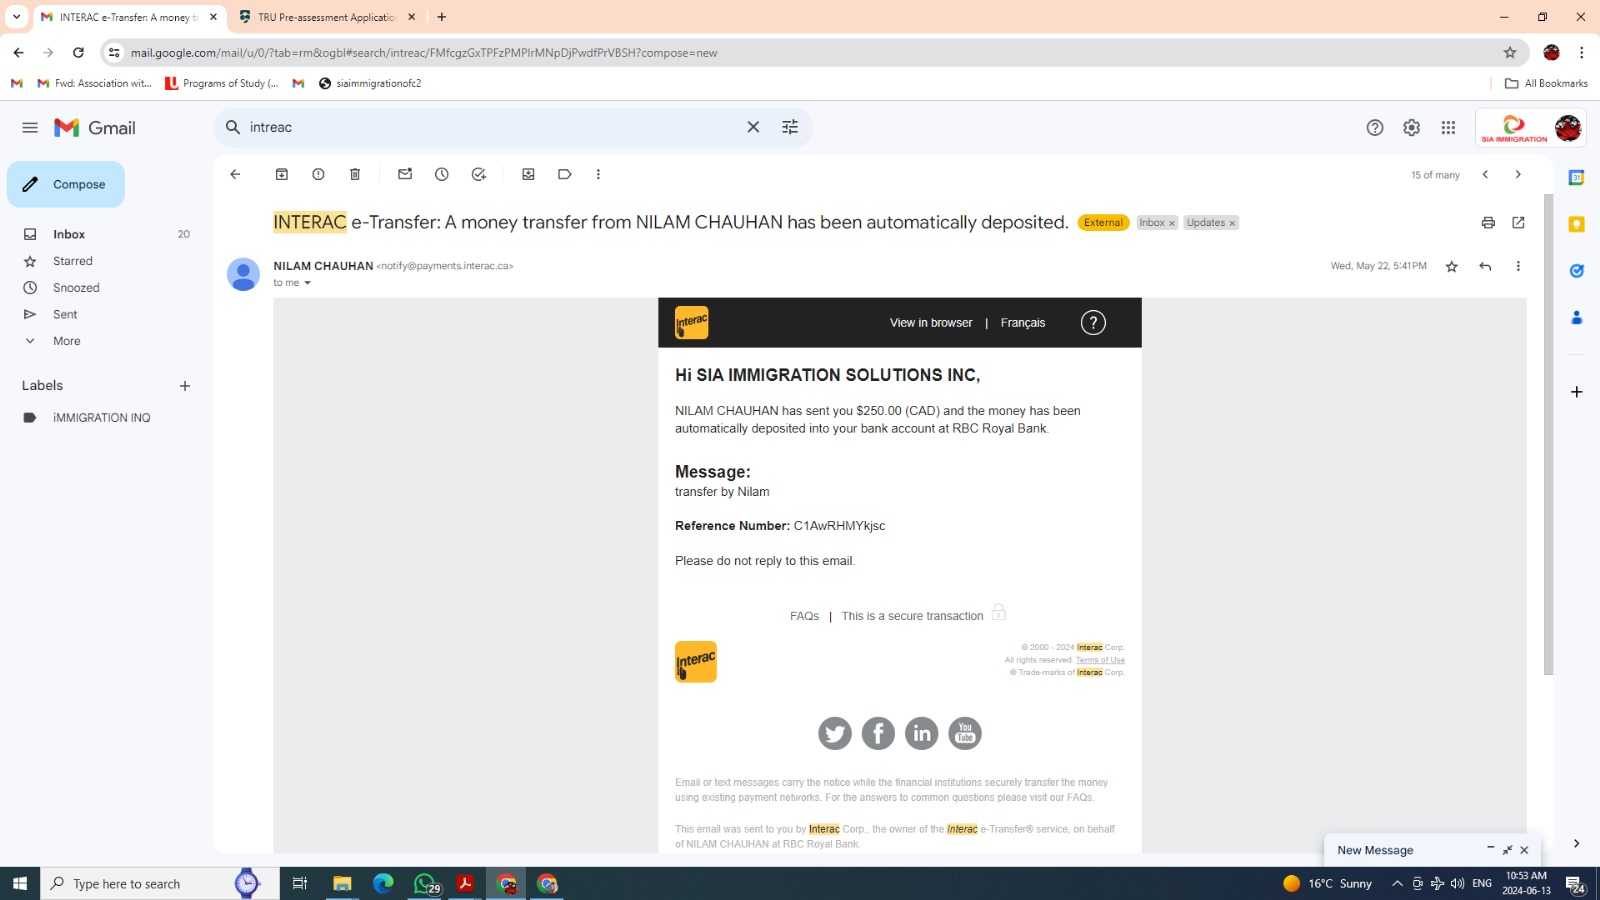
Task: Click the 'View in browser' link
Action: (x=931, y=323)
